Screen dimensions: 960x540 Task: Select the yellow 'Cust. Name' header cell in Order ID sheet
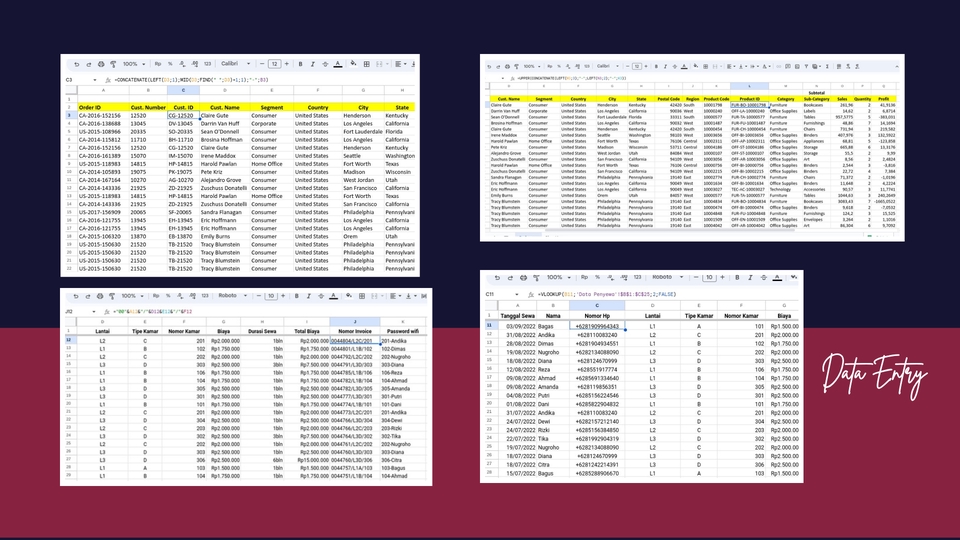coord(225,107)
